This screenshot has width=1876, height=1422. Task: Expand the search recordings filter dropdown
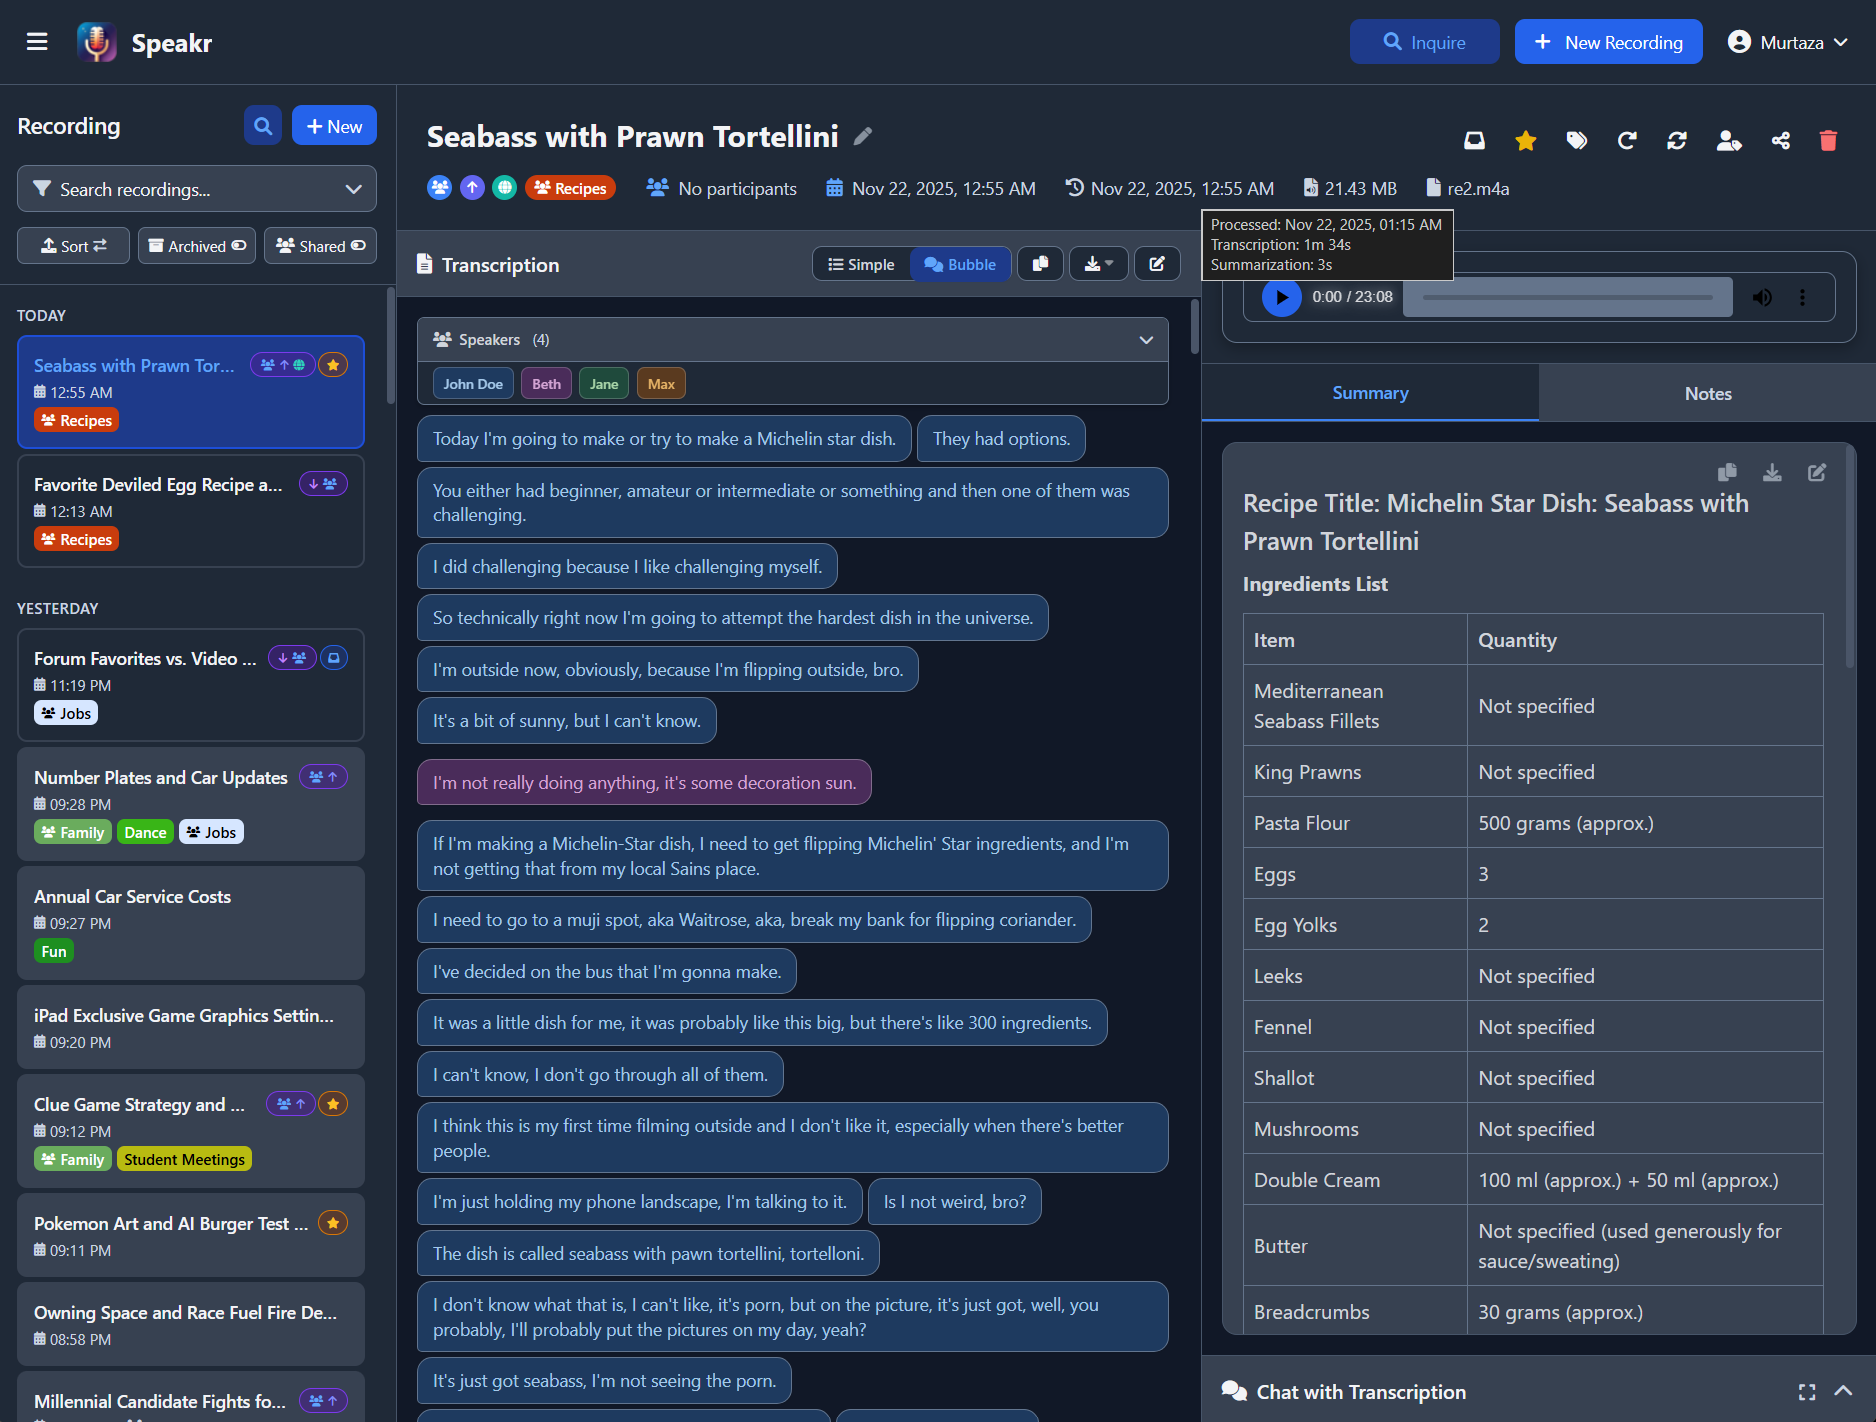click(353, 189)
